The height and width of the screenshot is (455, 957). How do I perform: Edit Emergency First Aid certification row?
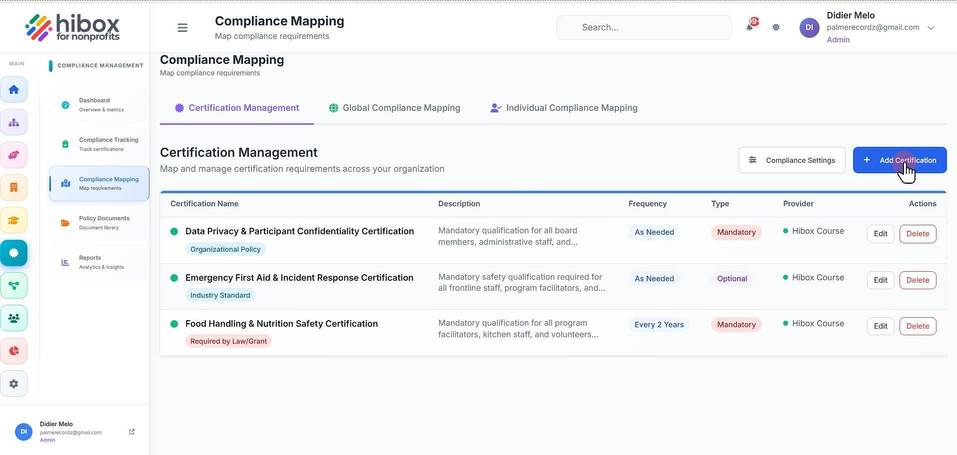(880, 280)
